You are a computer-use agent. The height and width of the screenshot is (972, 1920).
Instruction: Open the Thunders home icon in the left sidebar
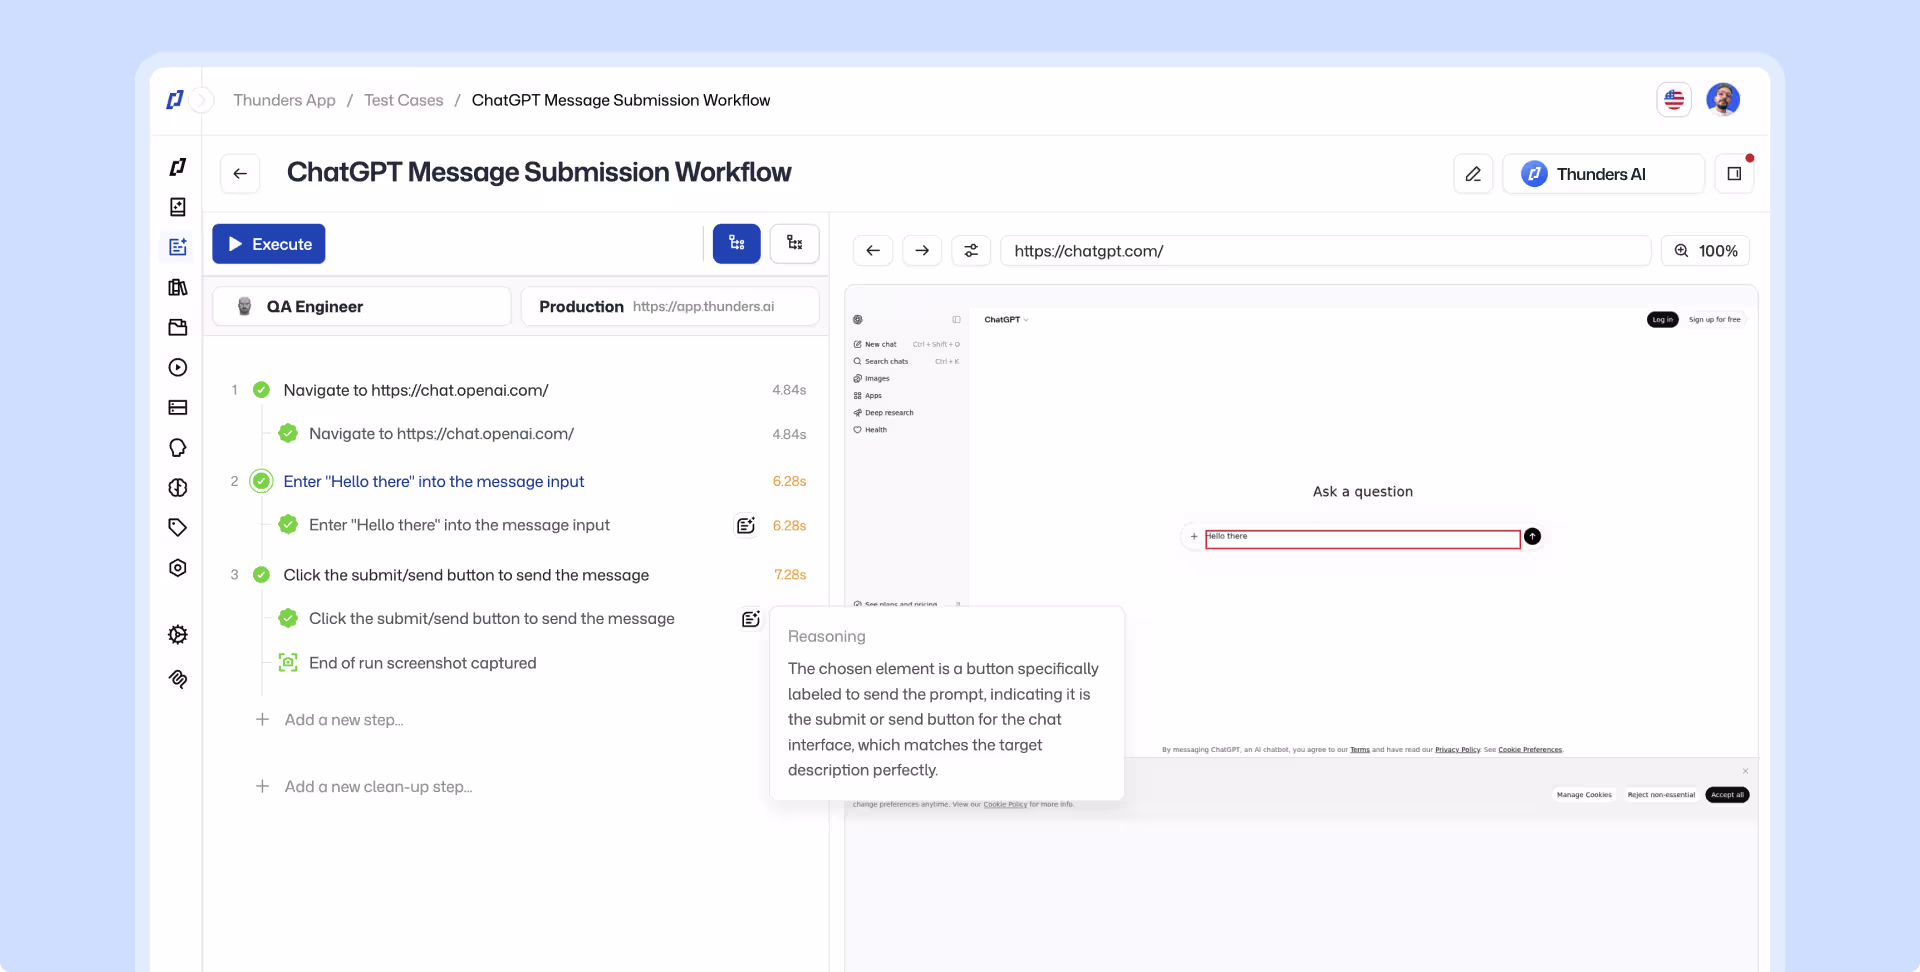[178, 167]
